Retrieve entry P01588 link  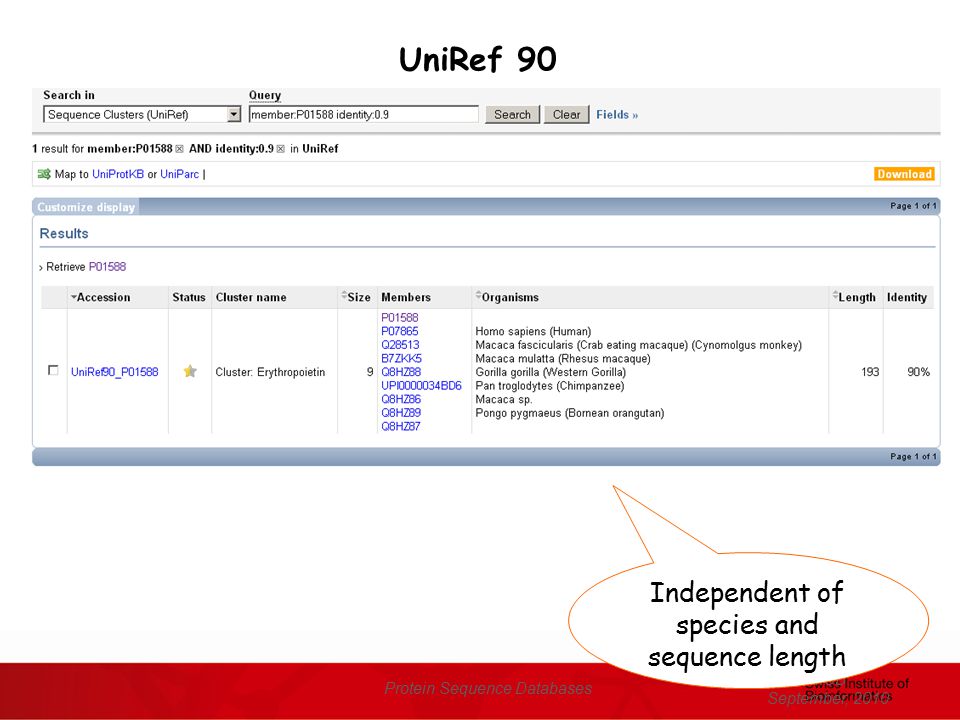(107, 267)
